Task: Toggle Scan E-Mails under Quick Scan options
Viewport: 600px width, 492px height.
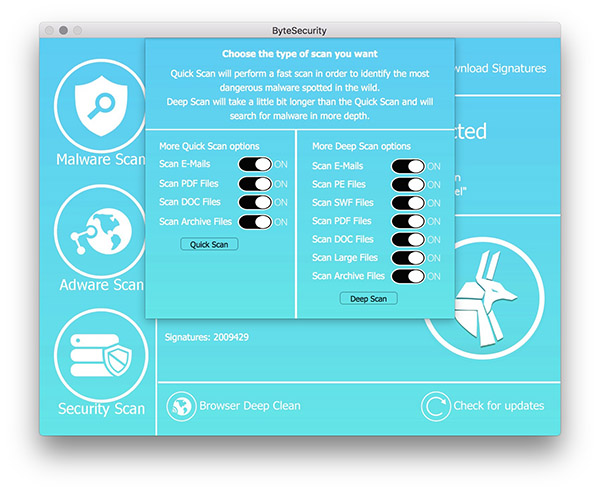Action: pos(255,165)
